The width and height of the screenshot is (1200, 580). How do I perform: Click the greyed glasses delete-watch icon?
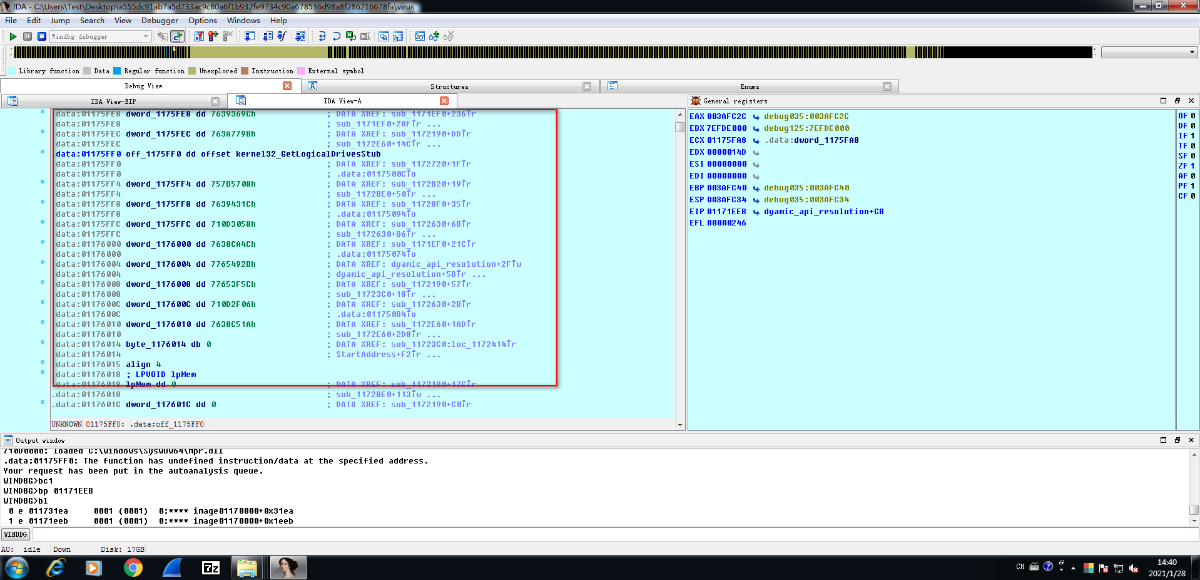point(449,36)
